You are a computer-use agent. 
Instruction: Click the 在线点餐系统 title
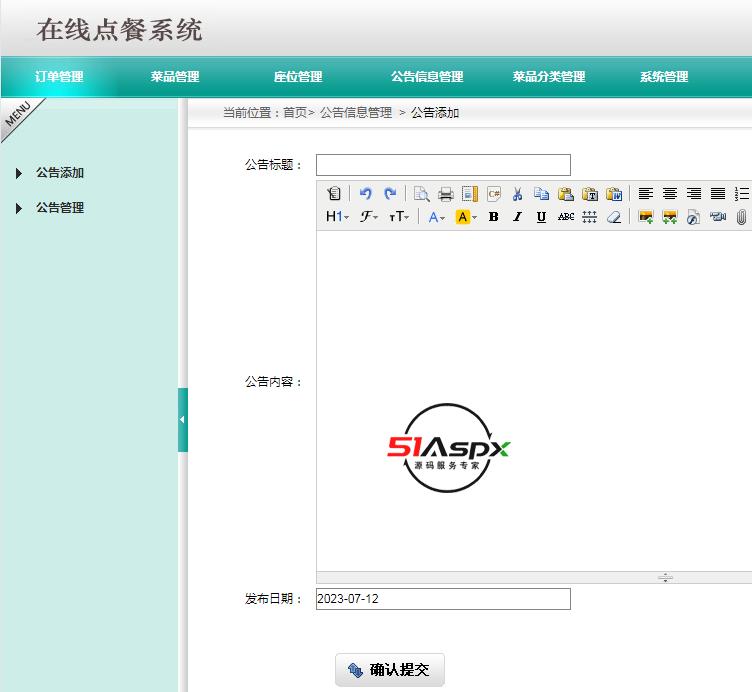(x=119, y=30)
